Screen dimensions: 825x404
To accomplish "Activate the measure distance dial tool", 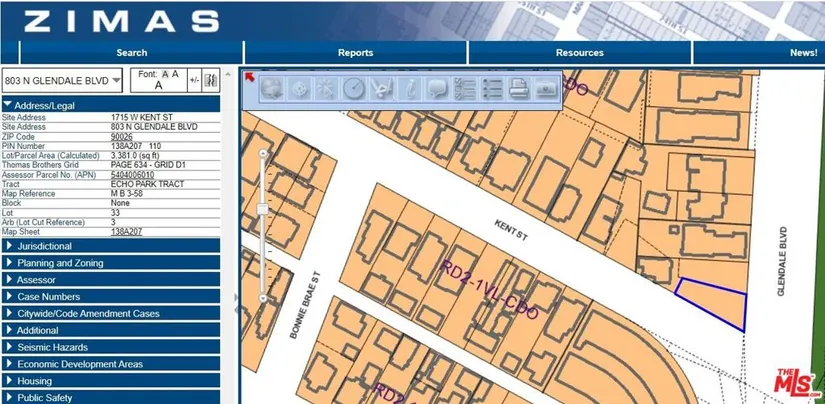I will click(354, 89).
